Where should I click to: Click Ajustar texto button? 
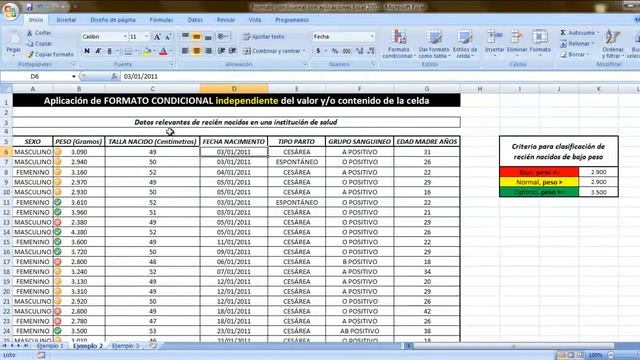264,37
